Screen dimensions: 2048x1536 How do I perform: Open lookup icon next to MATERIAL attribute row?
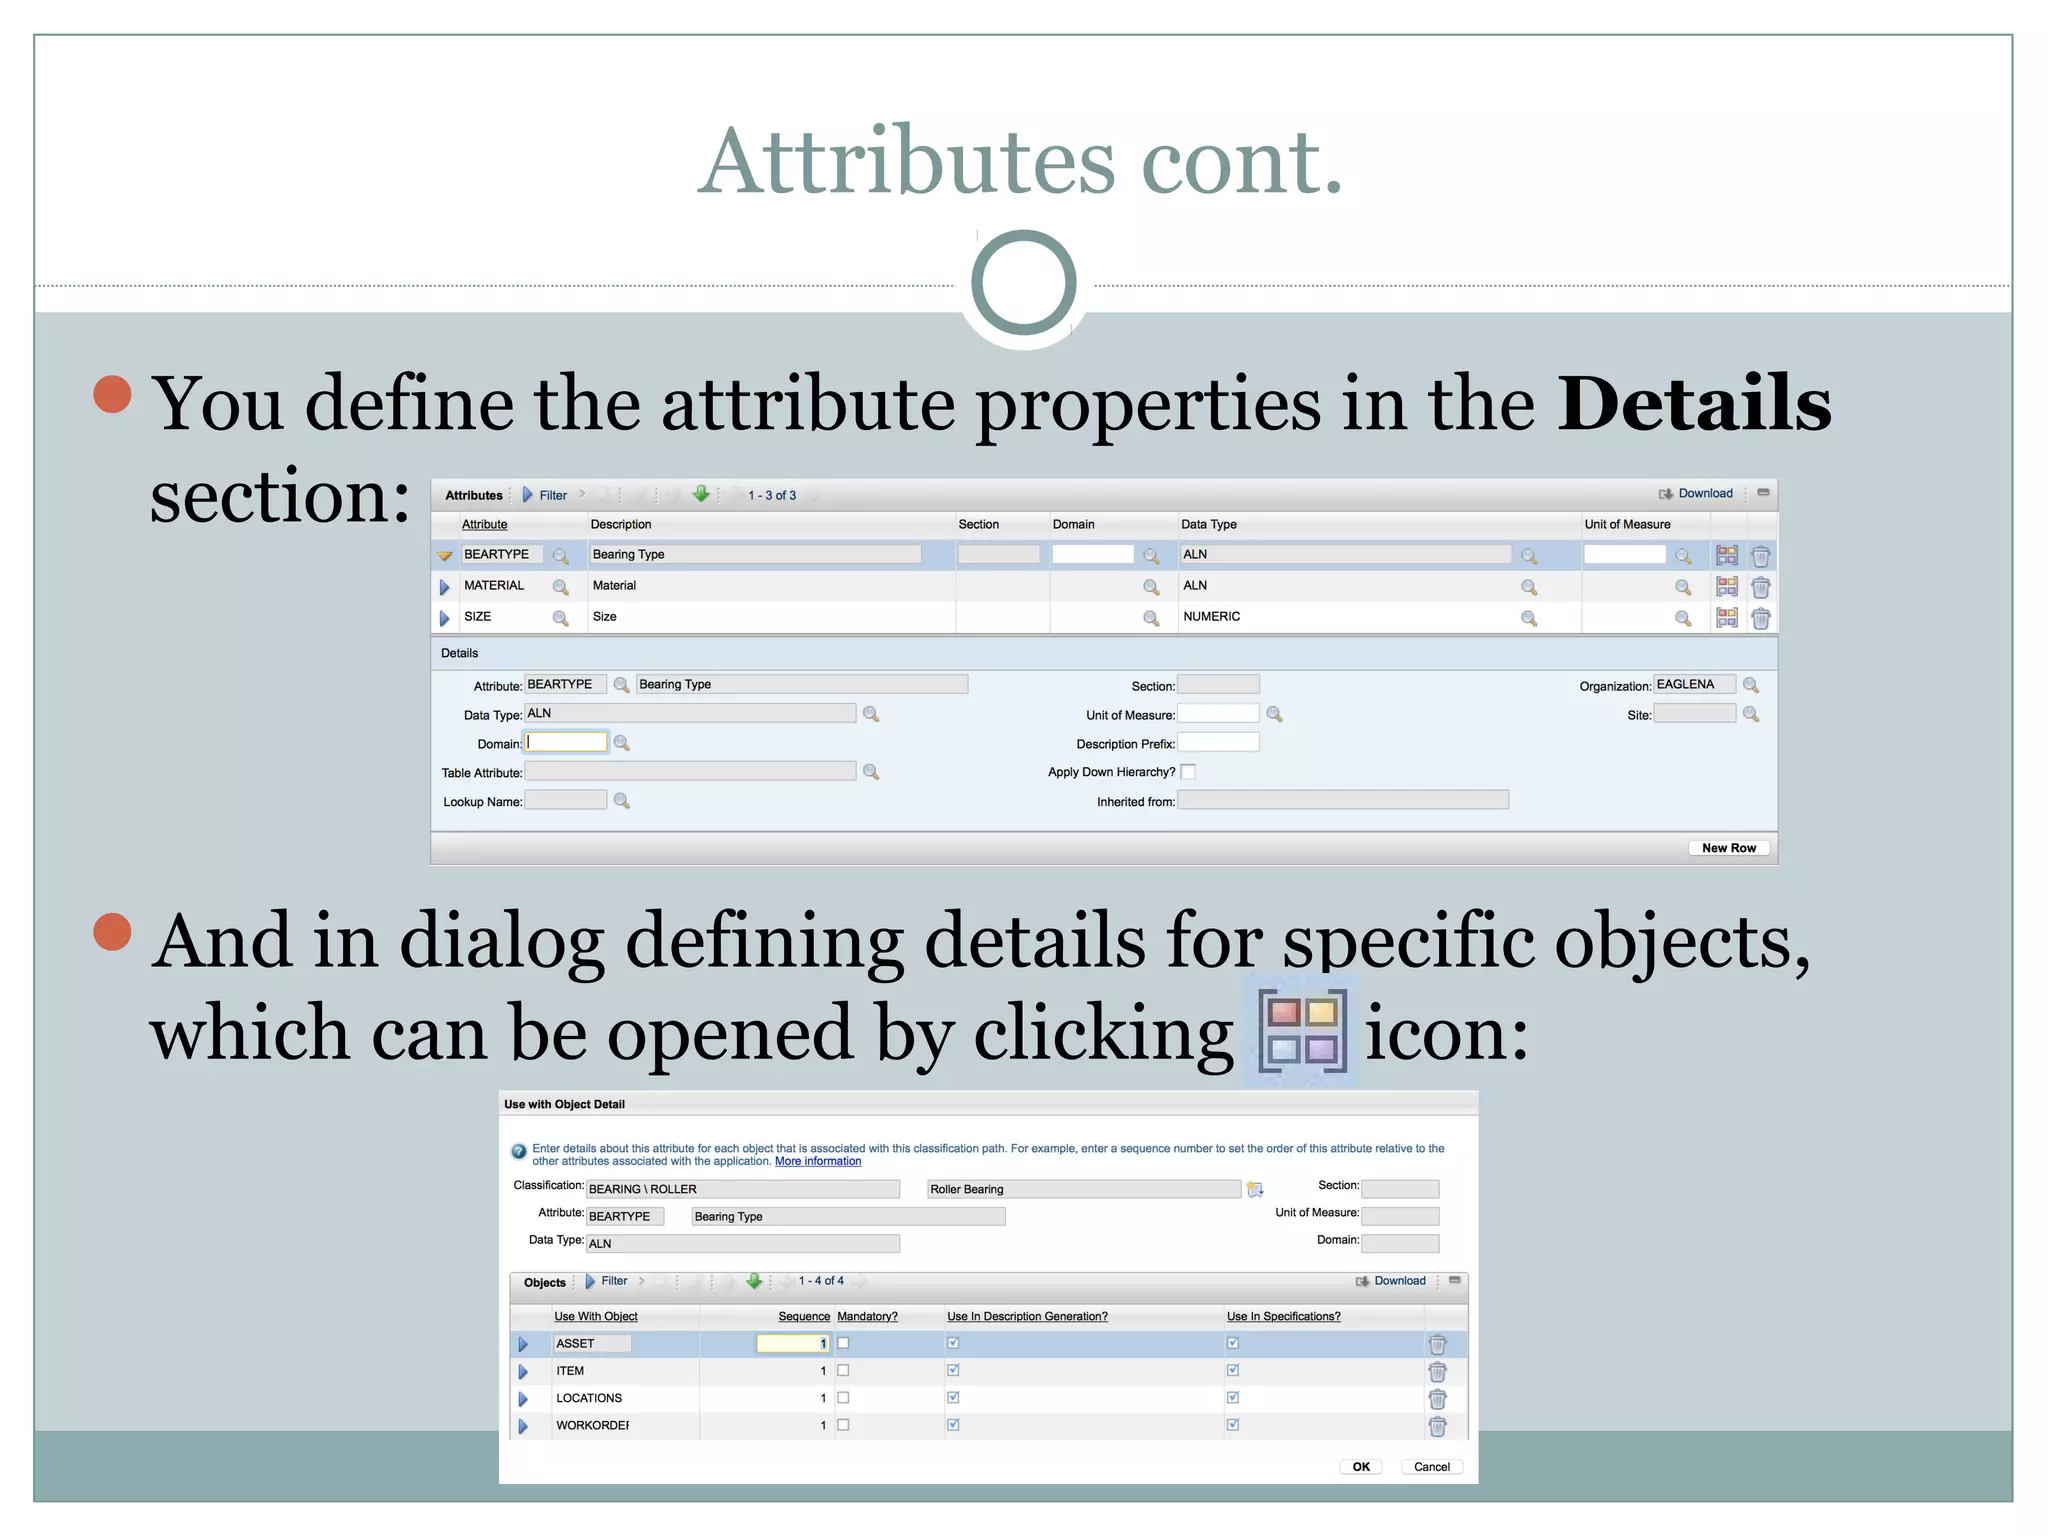pyautogui.click(x=561, y=587)
